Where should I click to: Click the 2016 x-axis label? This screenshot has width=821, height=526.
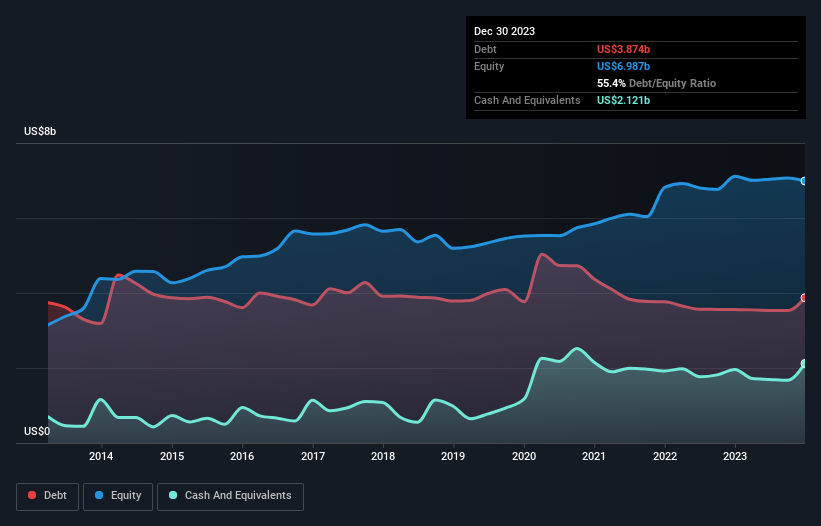(x=242, y=456)
